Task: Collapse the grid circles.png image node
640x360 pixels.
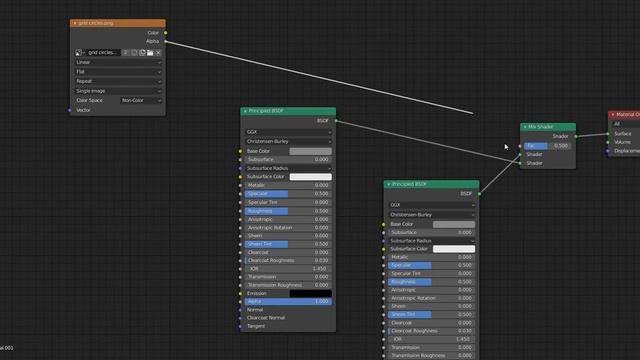Action: pyautogui.click(x=75, y=23)
